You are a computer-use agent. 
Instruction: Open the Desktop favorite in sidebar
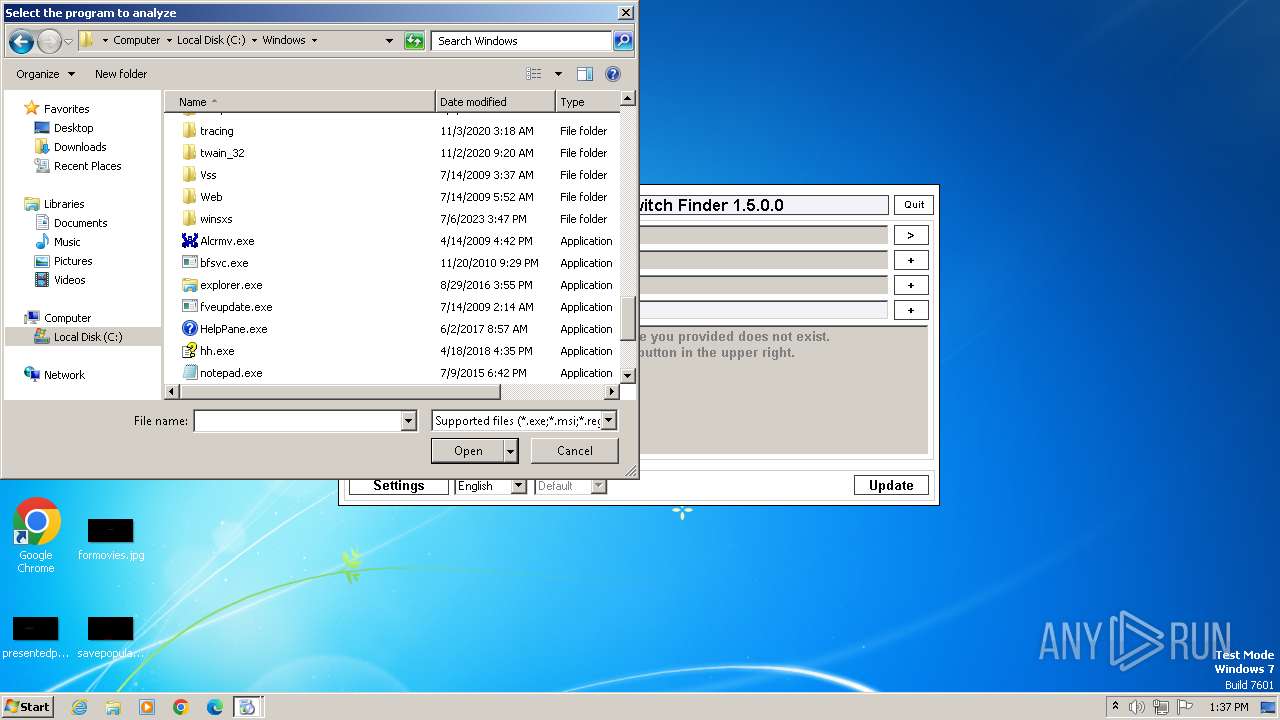[73, 128]
